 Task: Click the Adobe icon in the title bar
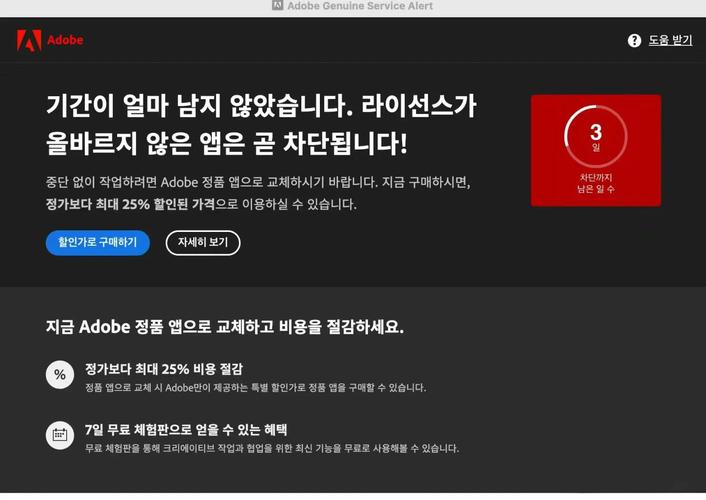point(277,5)
